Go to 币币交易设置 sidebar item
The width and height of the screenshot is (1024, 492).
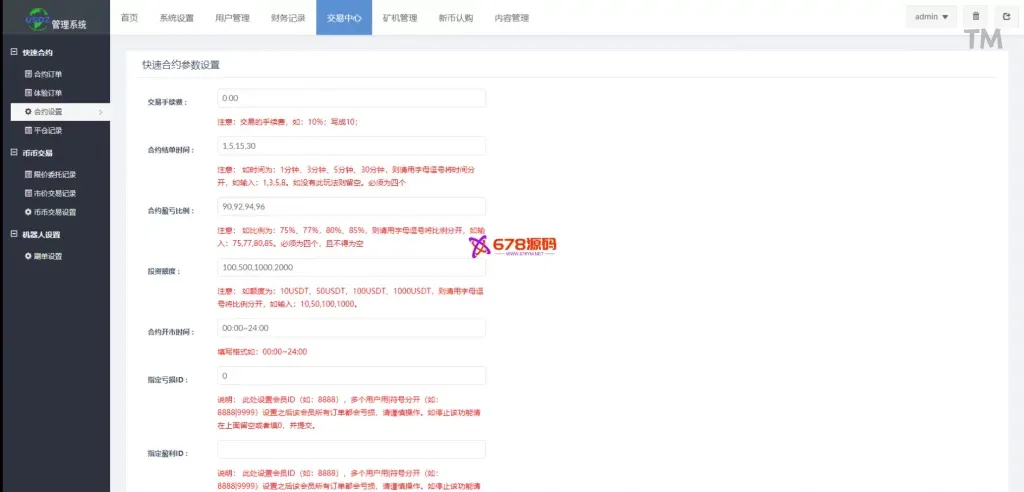54,212
